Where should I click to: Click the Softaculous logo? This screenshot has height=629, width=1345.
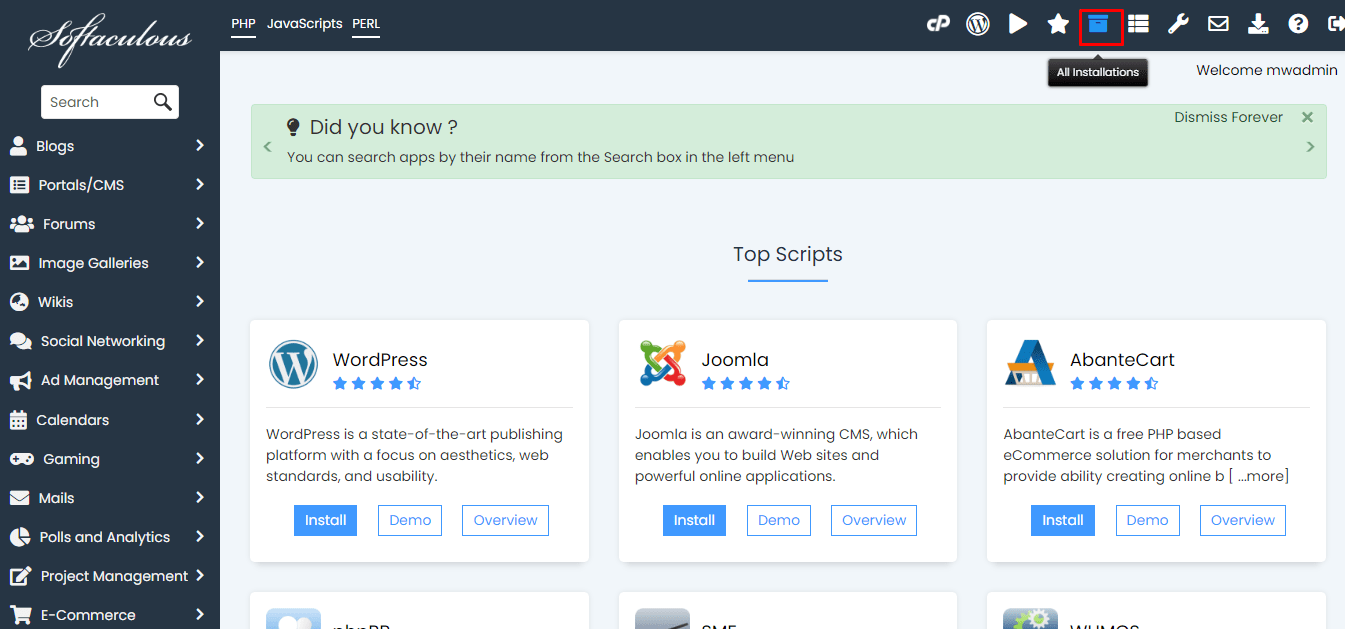click(x=110, y=40)
